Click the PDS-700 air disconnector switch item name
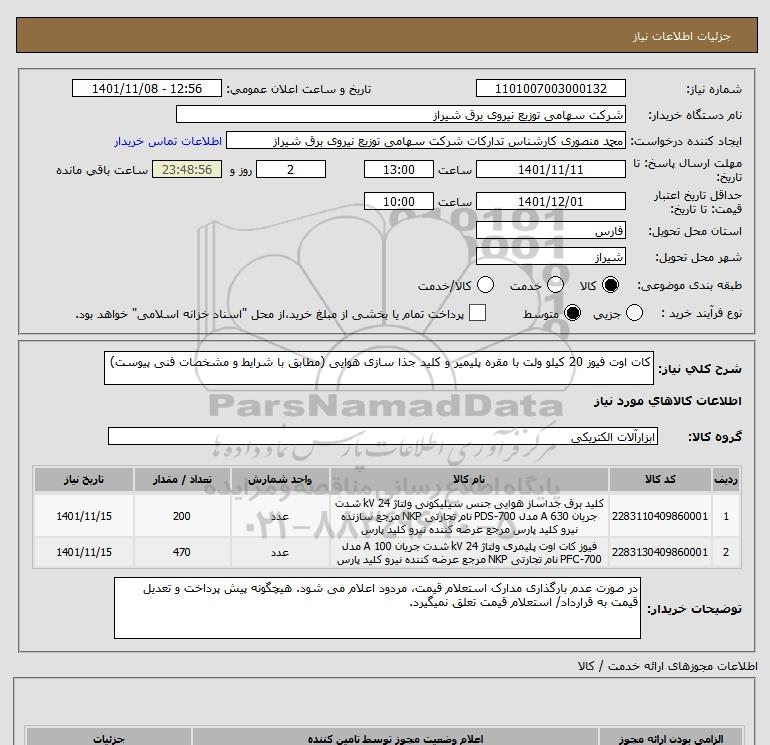Viewport: 770px width, 745px height. 469,516
